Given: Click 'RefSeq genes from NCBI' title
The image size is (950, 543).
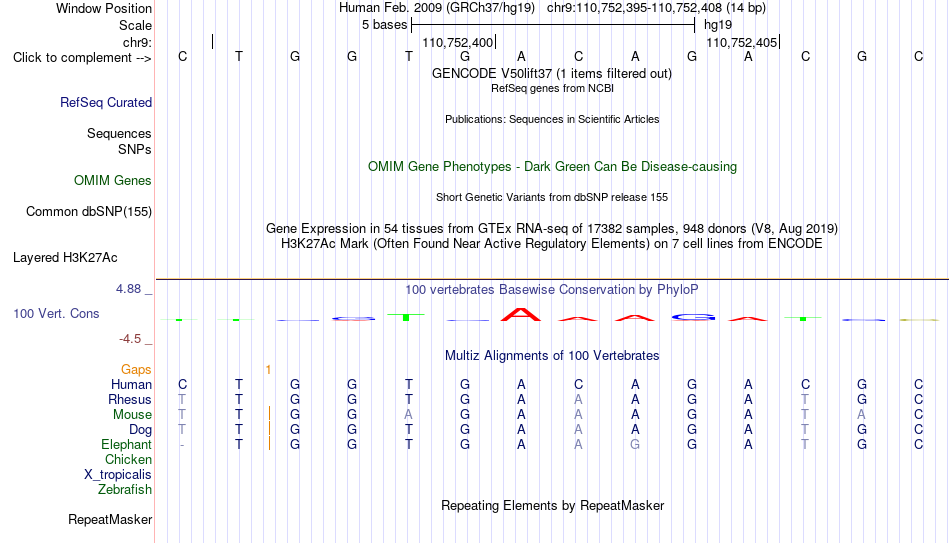Looking at the screenshot, I should point(552,88).
